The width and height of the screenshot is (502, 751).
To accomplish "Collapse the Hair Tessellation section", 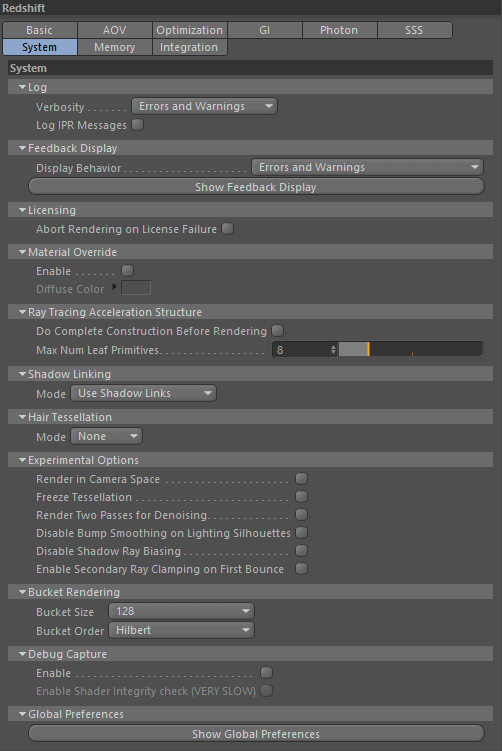I will pos(22,417).
